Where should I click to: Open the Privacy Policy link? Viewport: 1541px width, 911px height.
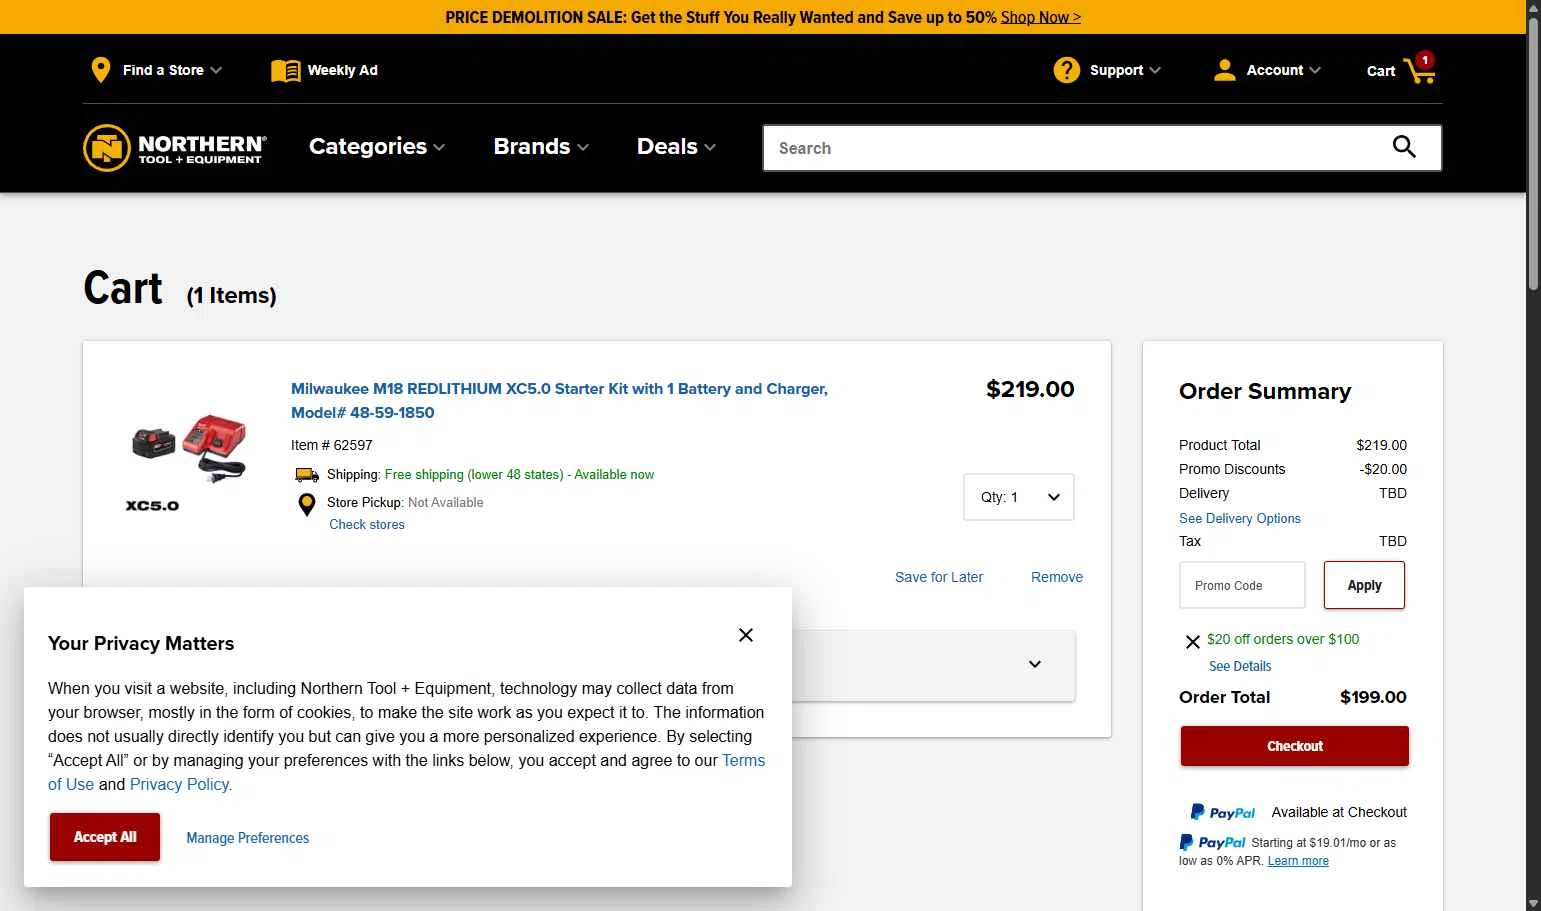[x=180, y=784]
